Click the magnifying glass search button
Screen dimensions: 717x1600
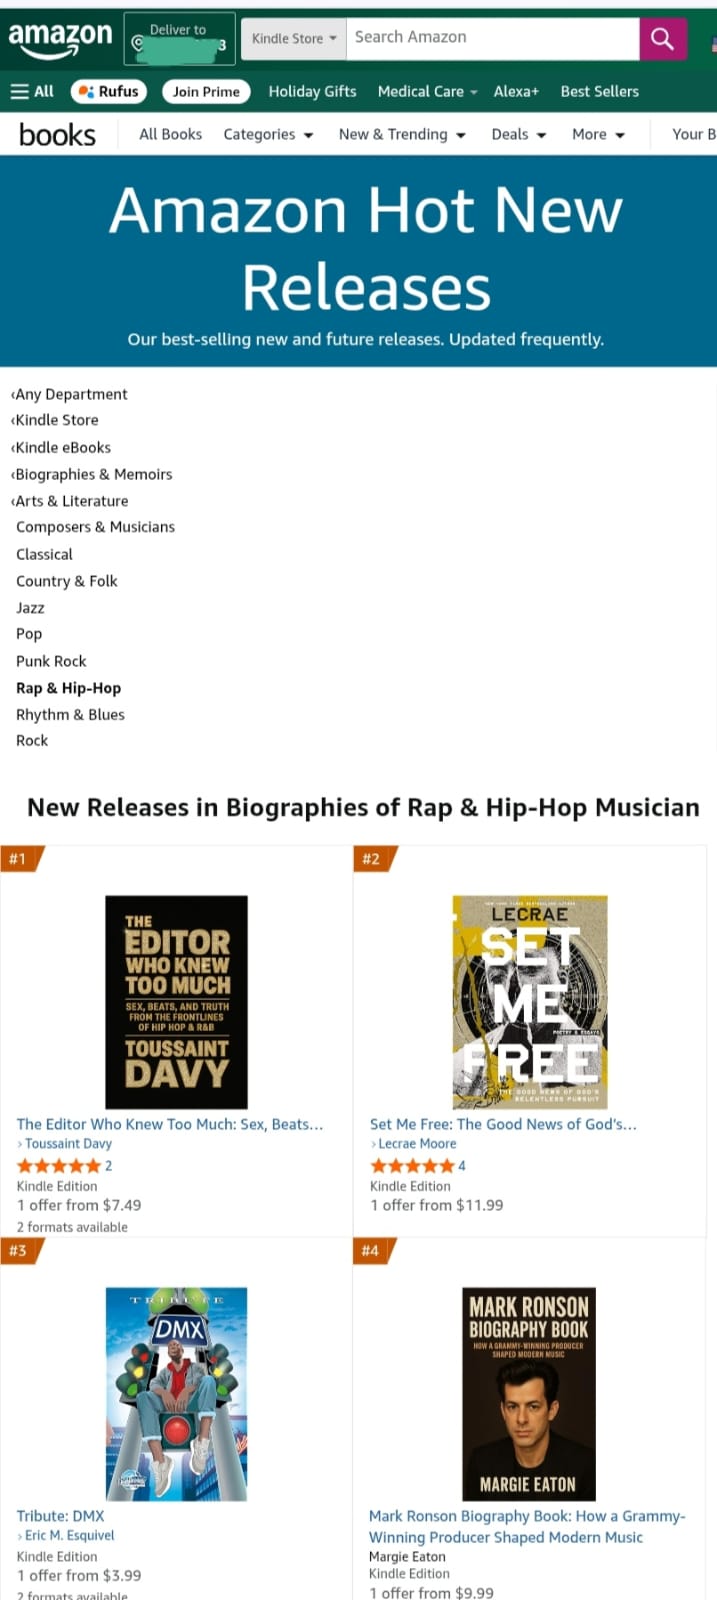tap(662, 39)
